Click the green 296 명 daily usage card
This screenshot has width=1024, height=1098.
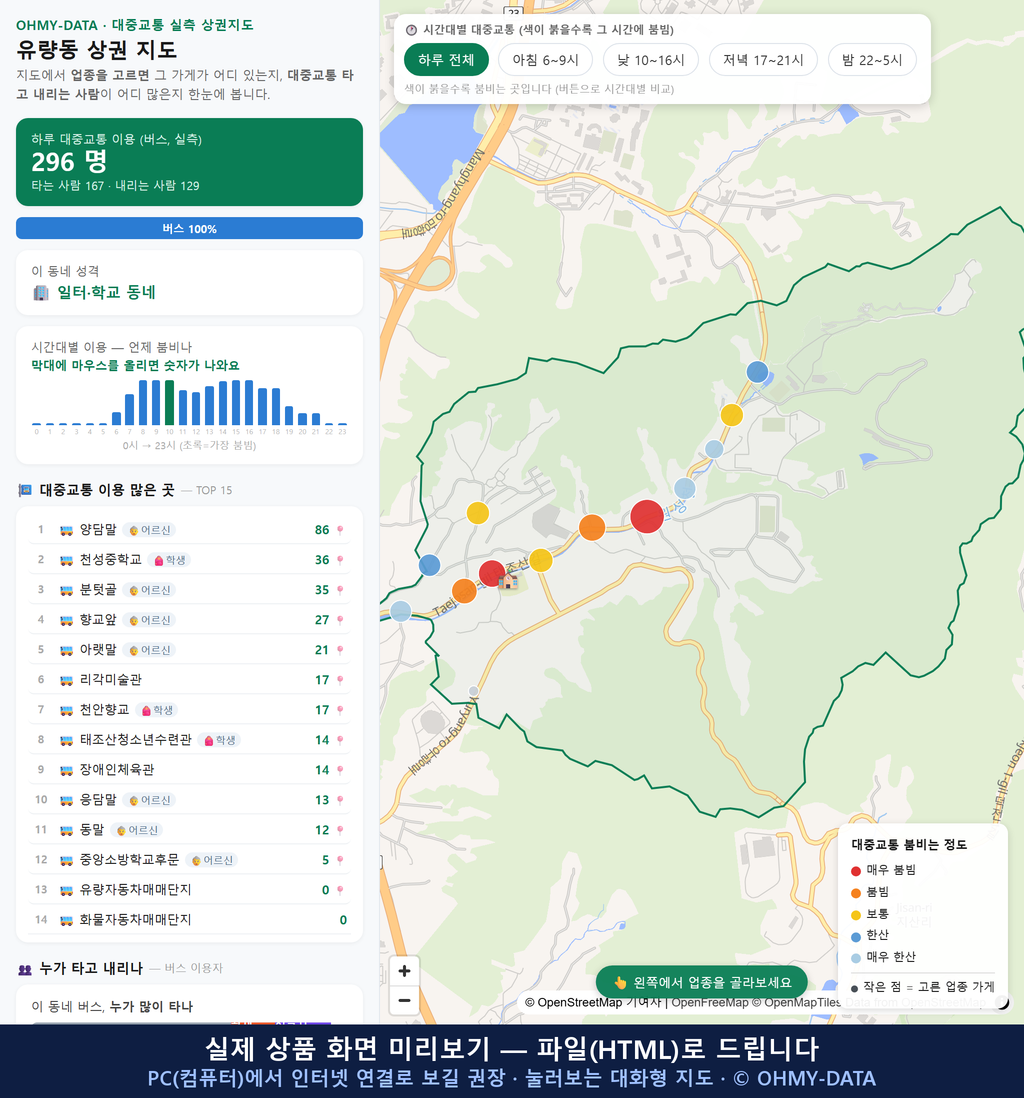point(189,162)
